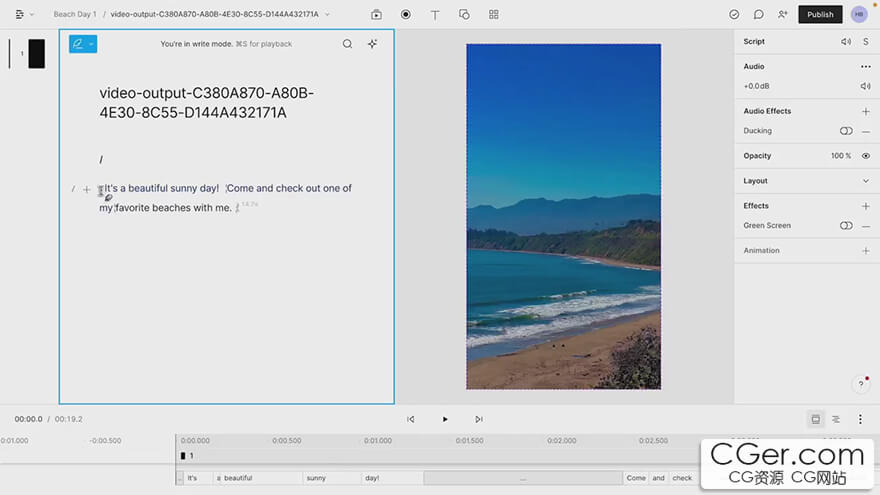Click the Opacity 100 % value
Screen dimensions: 880x495
coord(841,155)
